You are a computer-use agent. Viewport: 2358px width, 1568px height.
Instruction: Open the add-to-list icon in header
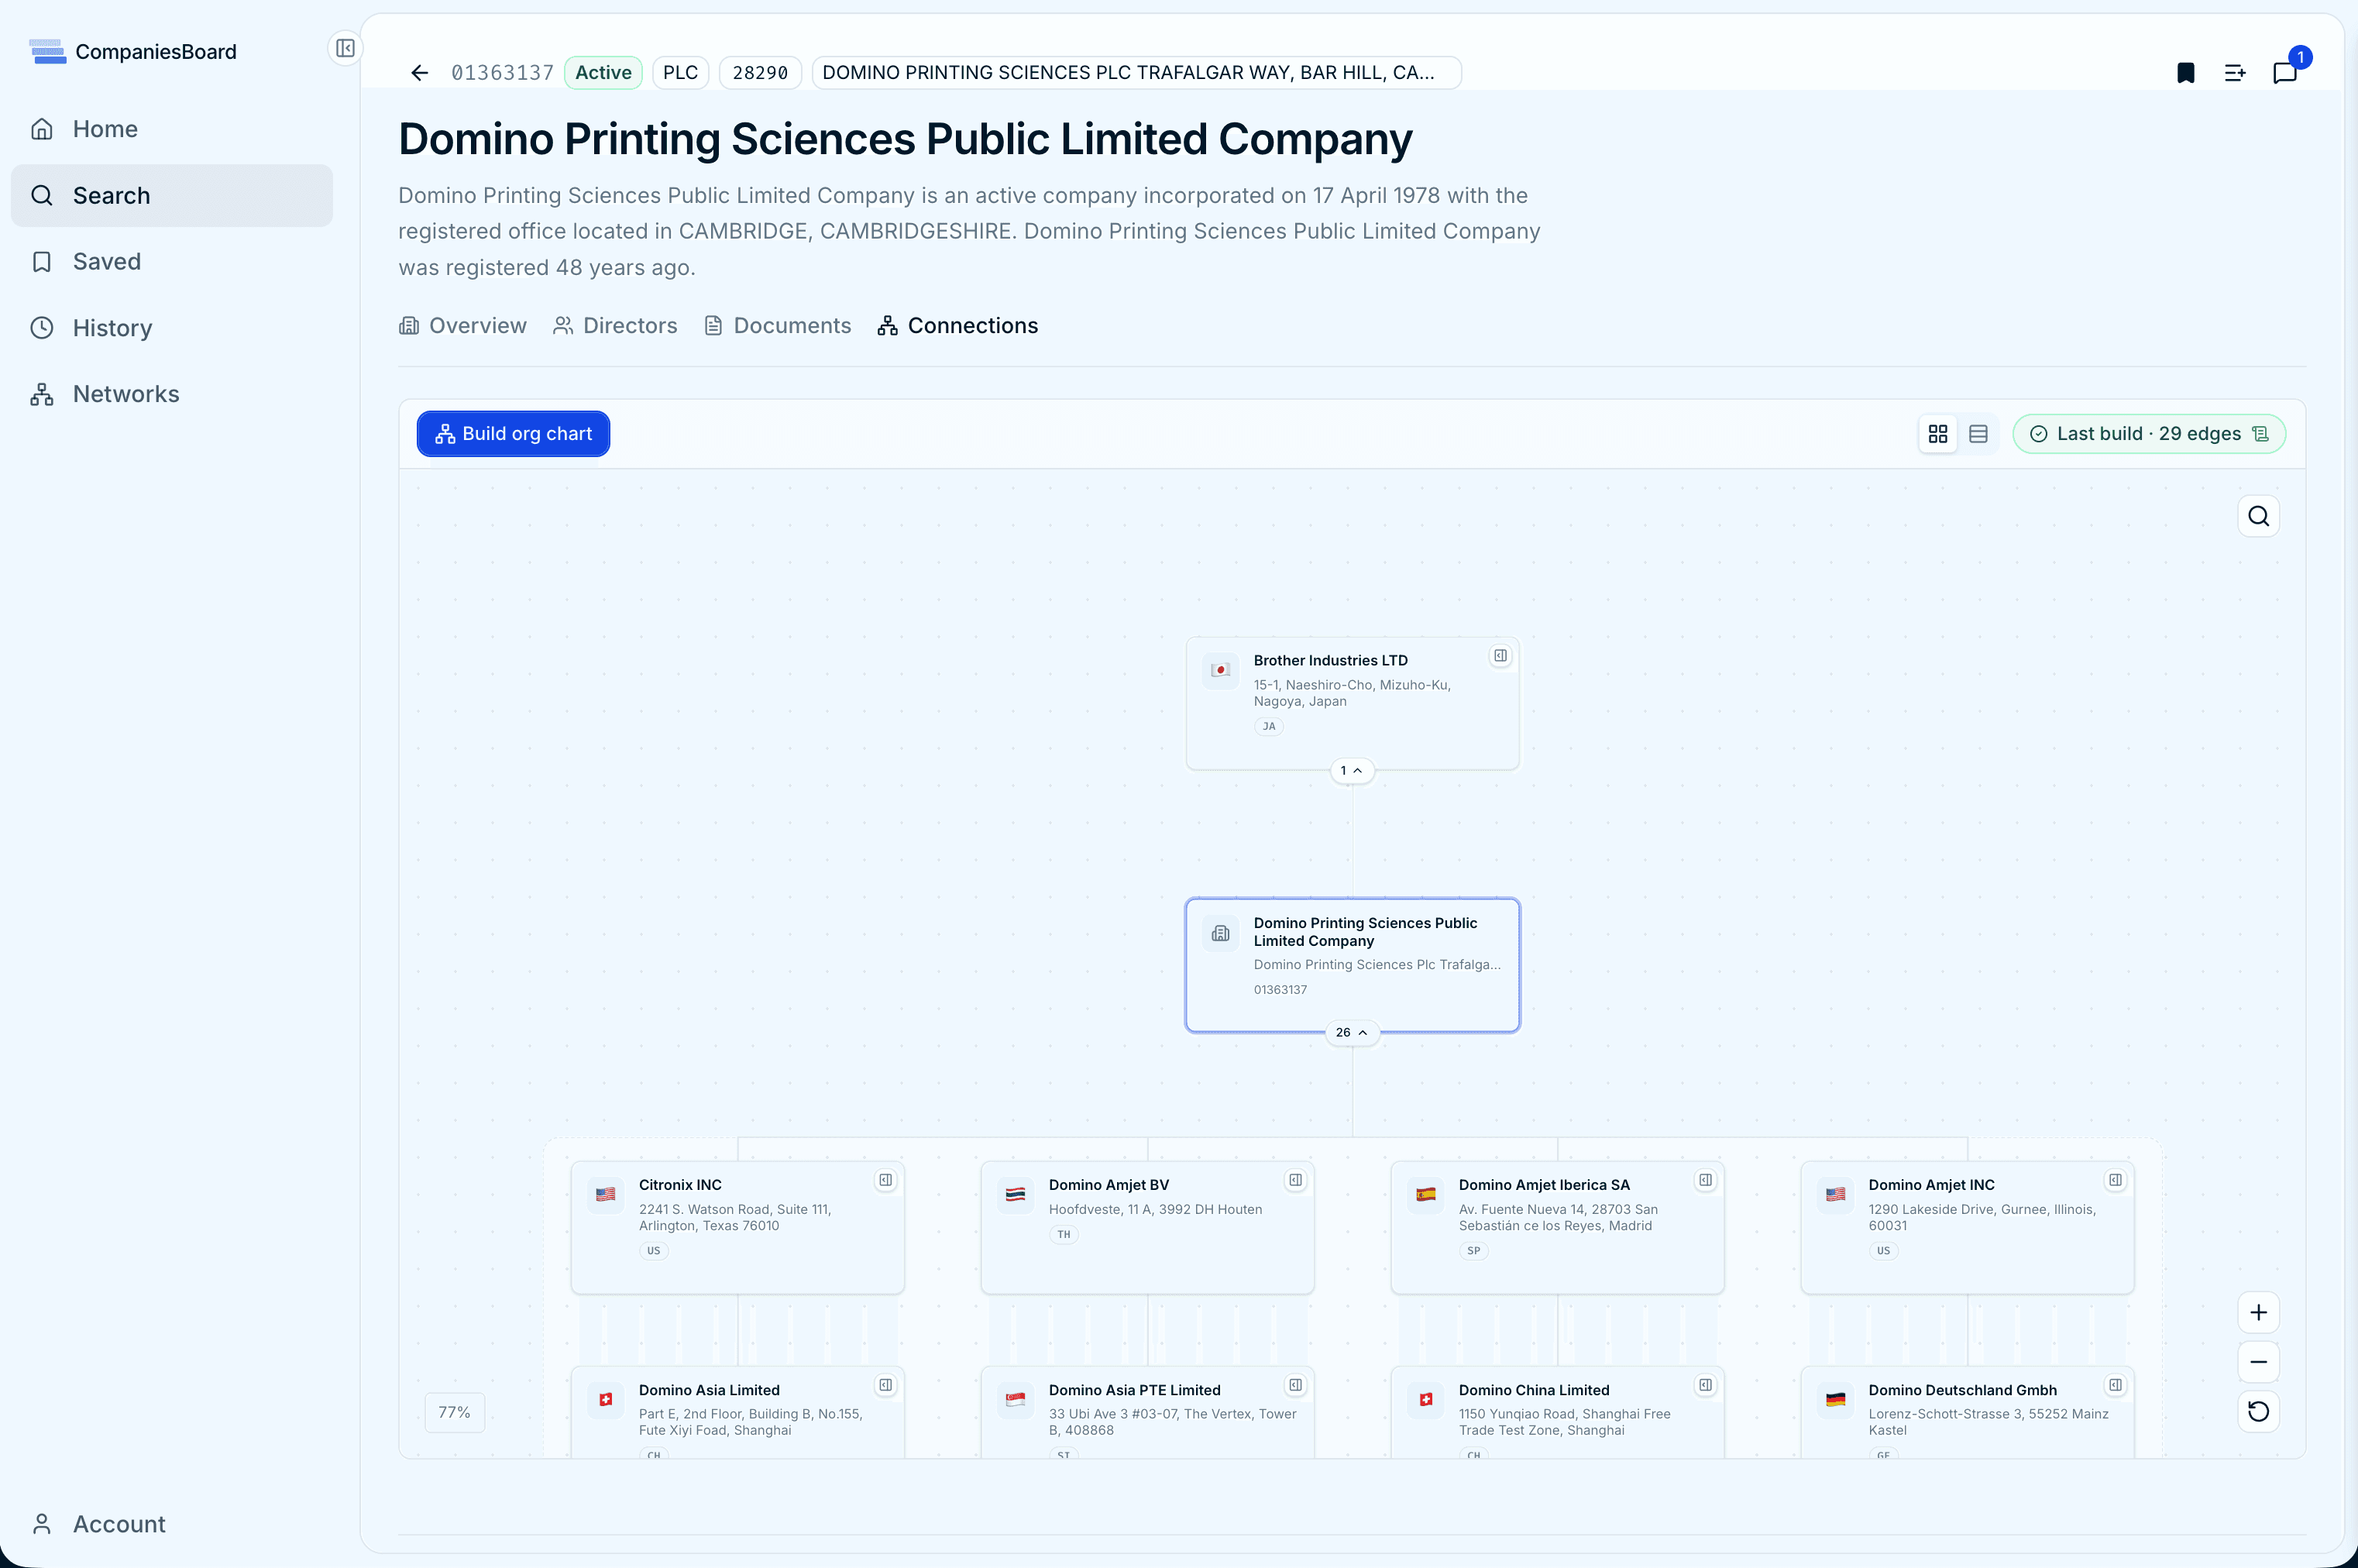(2235, 73)
